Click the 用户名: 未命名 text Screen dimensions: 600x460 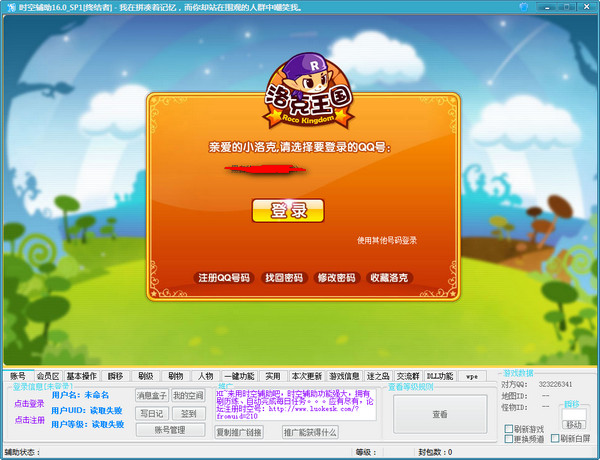[x=80, y=395]
